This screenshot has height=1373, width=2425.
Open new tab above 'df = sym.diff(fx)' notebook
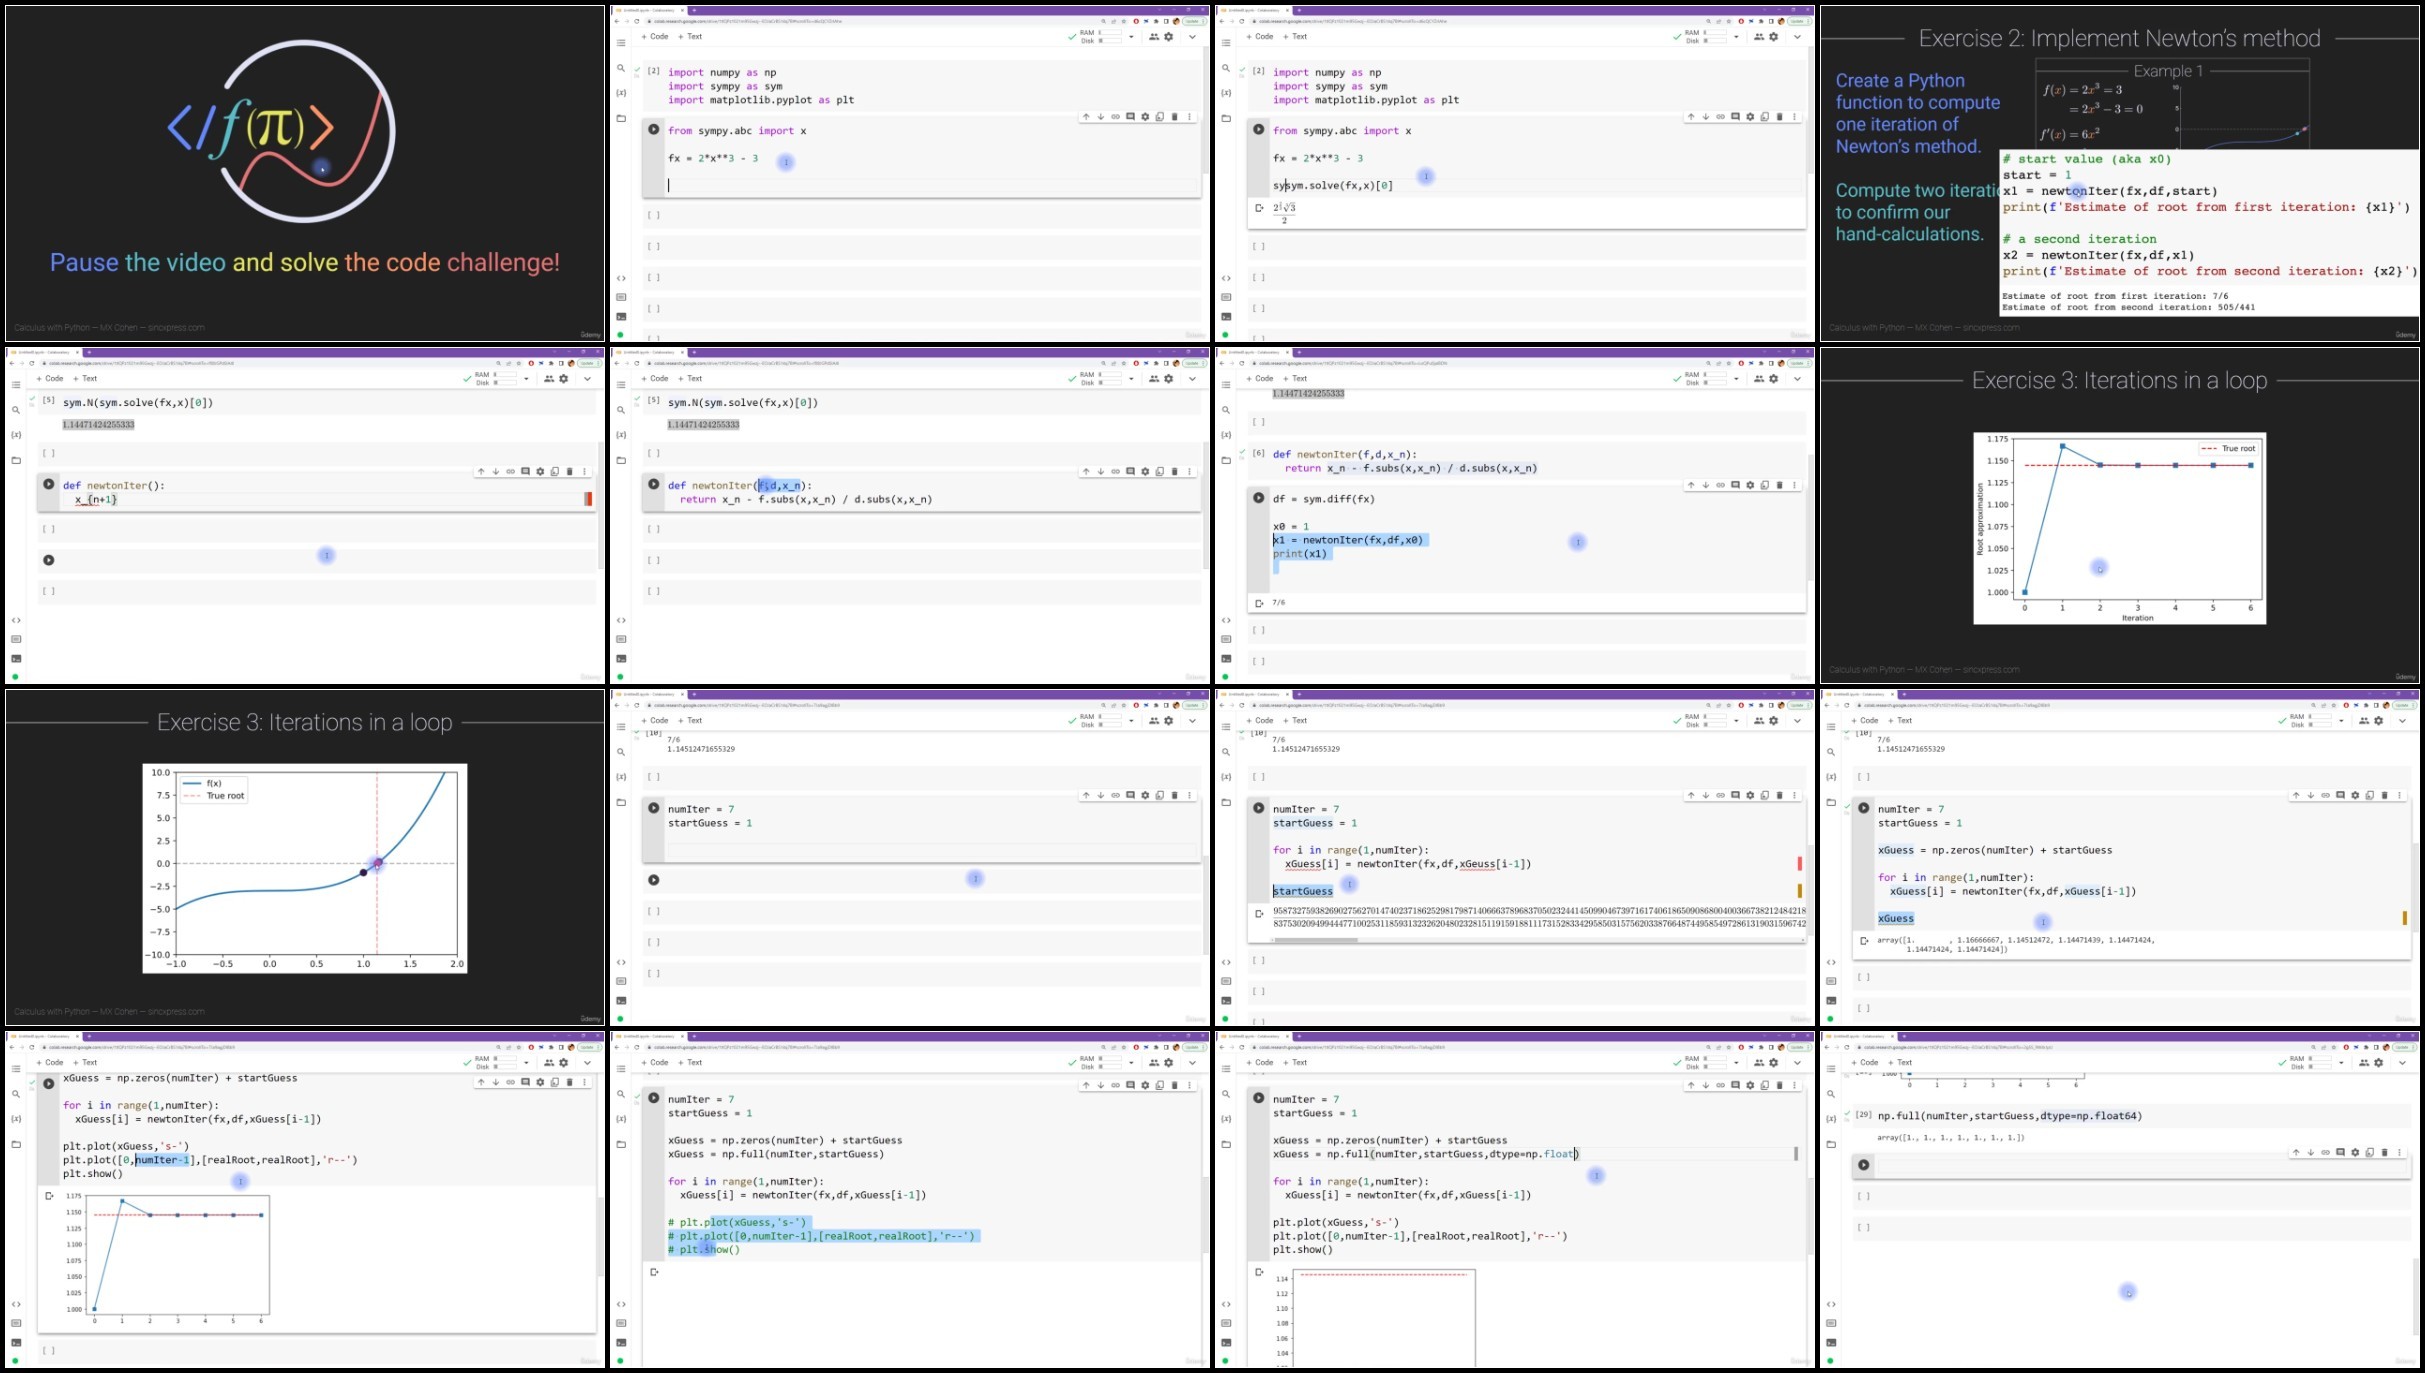tap(1299, 352)
